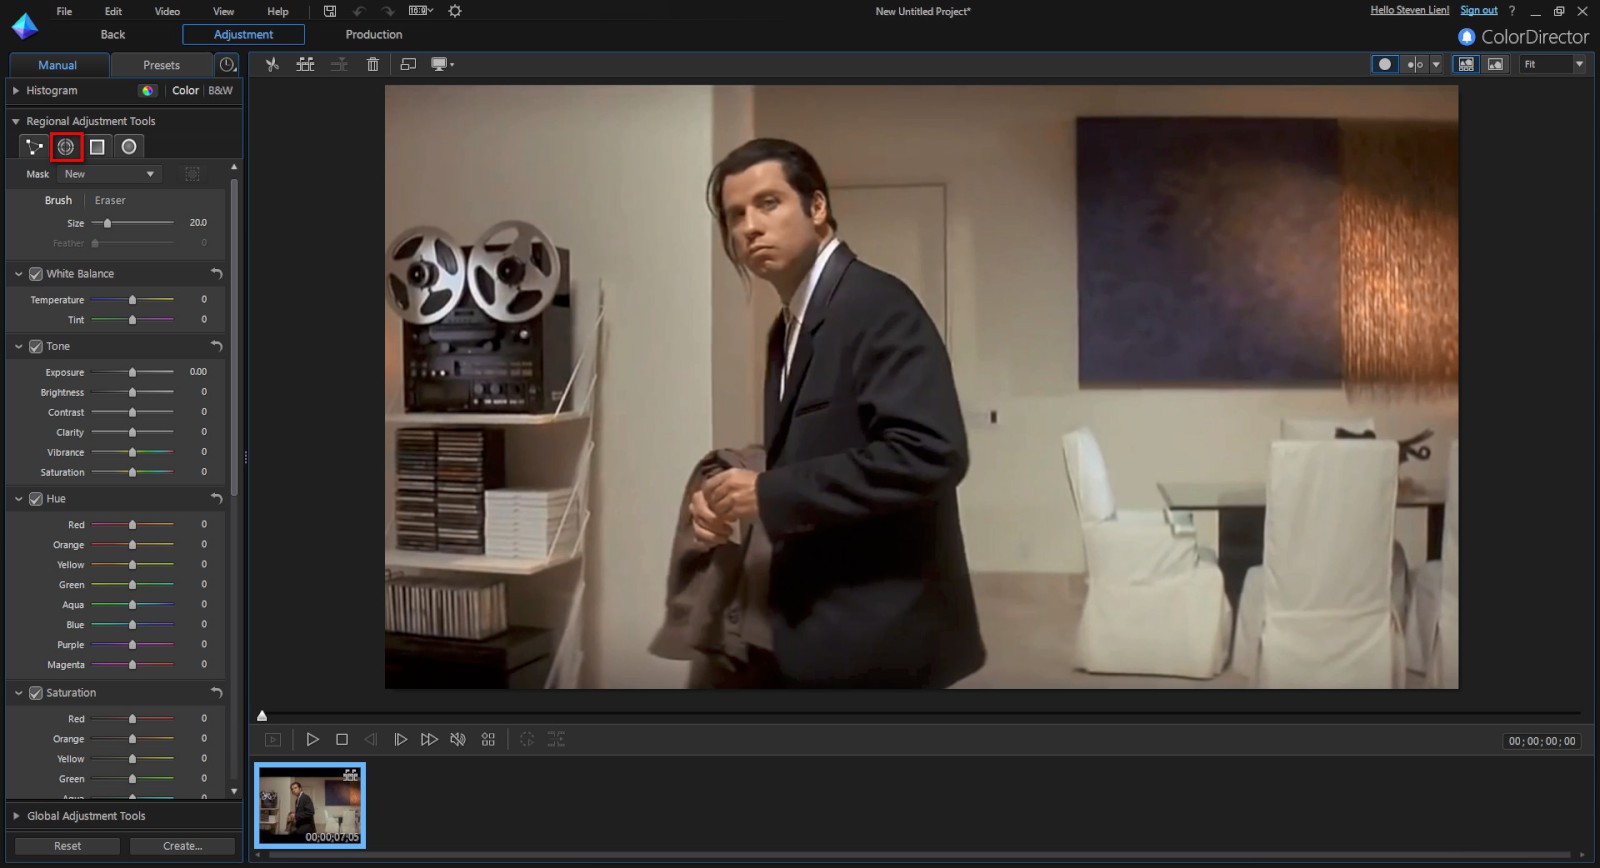
Task: Click the undock preview window icon
Action: pos(408,64)
